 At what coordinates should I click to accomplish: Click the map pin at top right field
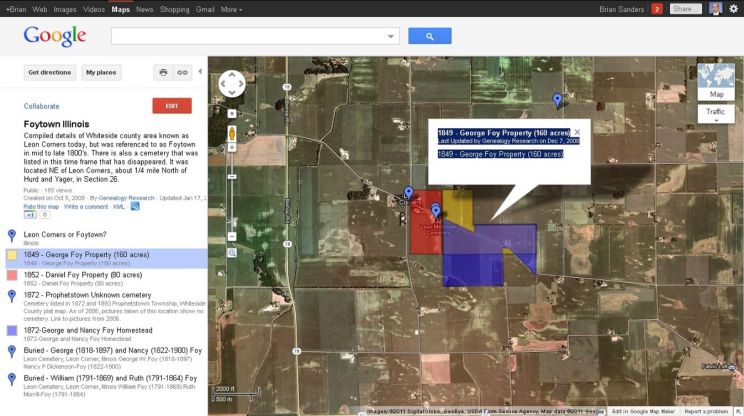click(x=557, y=100)
